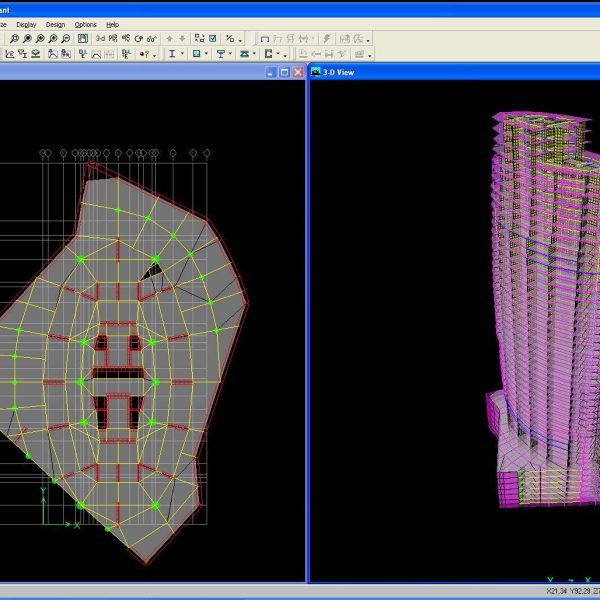Image resolution: width=600 pixels, height=600 pixels.
Task: Open the Options menu
Action: (86, 24)
